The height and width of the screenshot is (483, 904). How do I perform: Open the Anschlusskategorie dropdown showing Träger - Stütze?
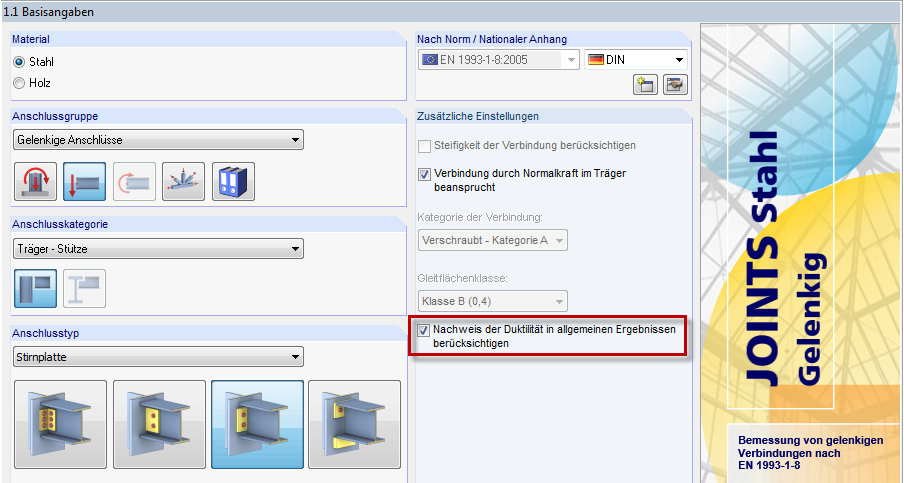[158, 249]
